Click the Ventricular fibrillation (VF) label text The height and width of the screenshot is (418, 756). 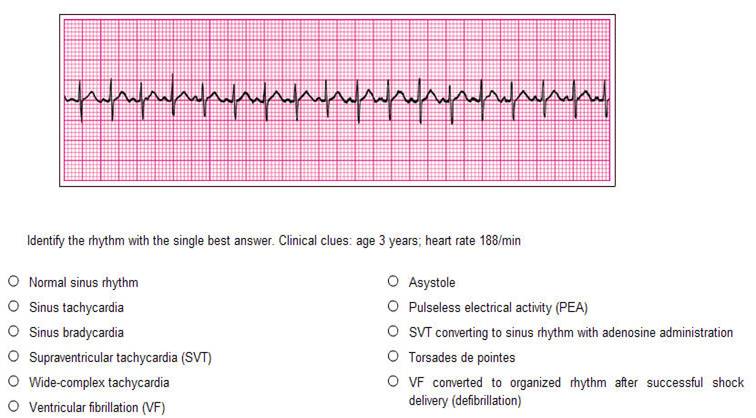(97, 408)
